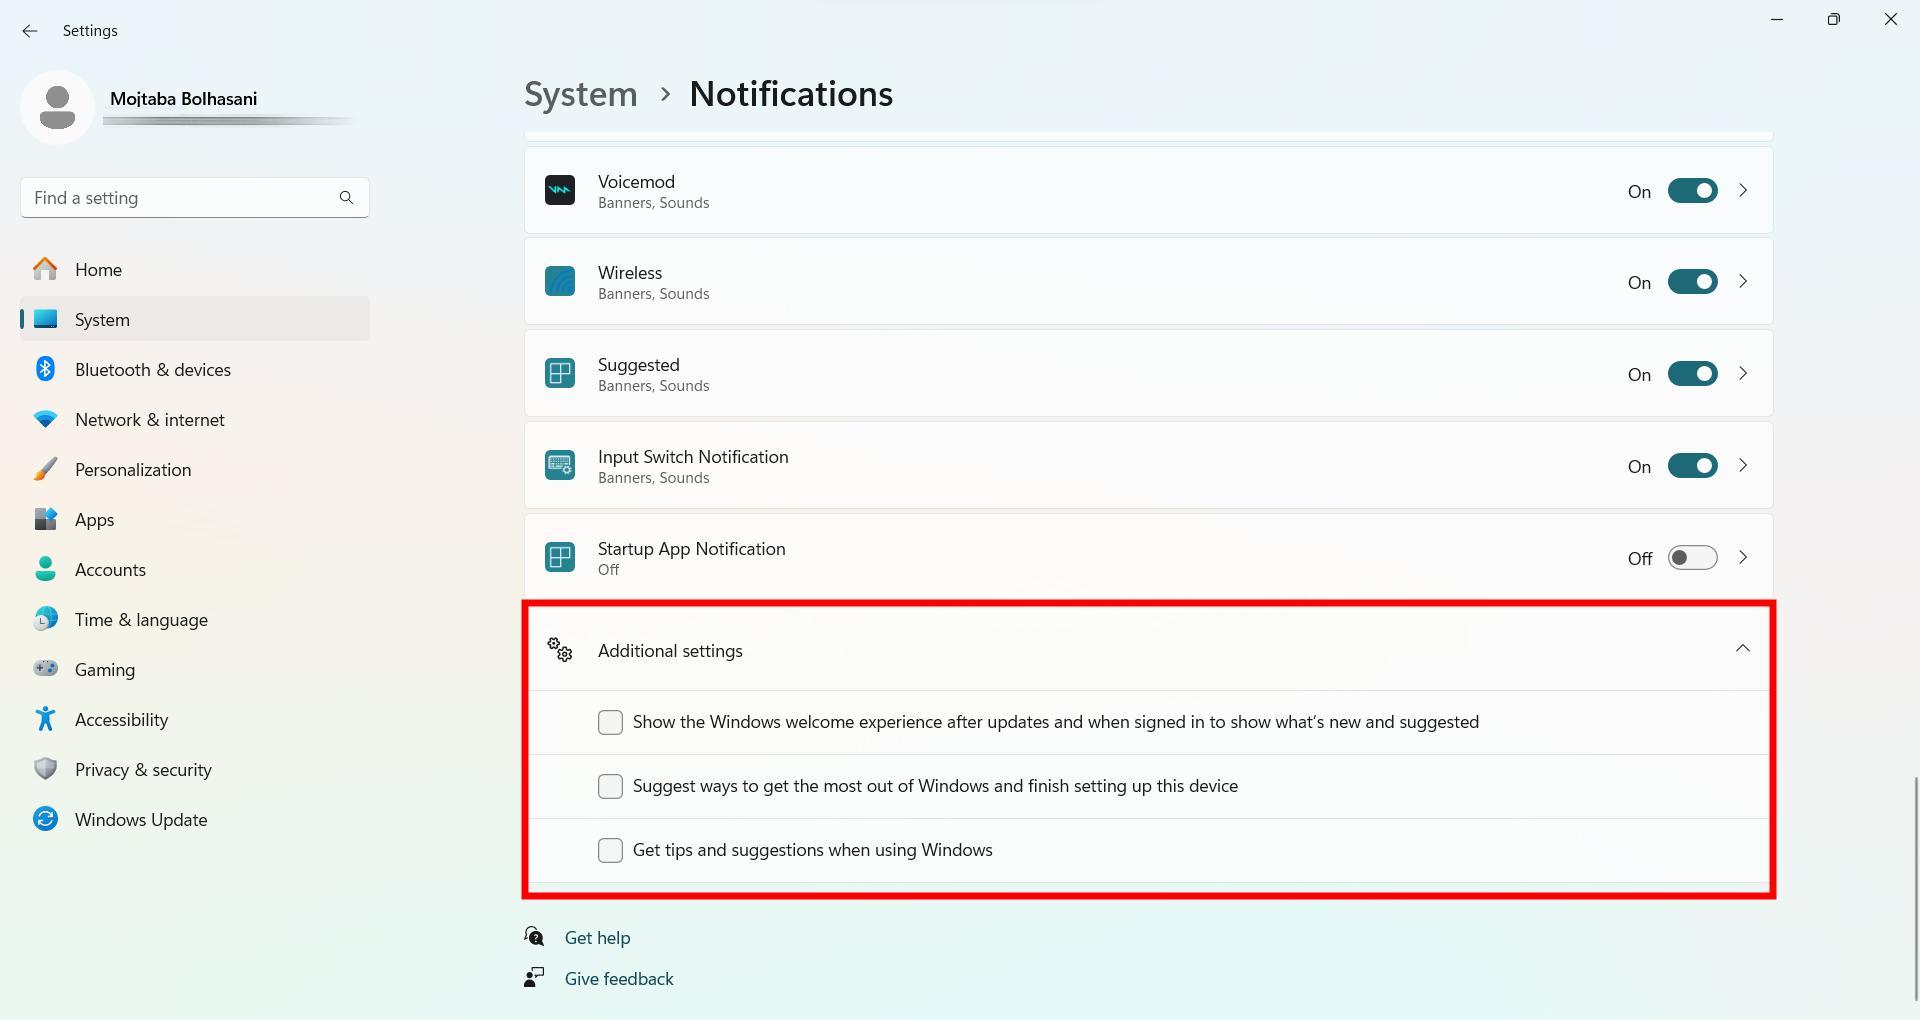Screen dimensions: 1920x1020
Task: Click the back arrow icon
Action: click(30, 31)
